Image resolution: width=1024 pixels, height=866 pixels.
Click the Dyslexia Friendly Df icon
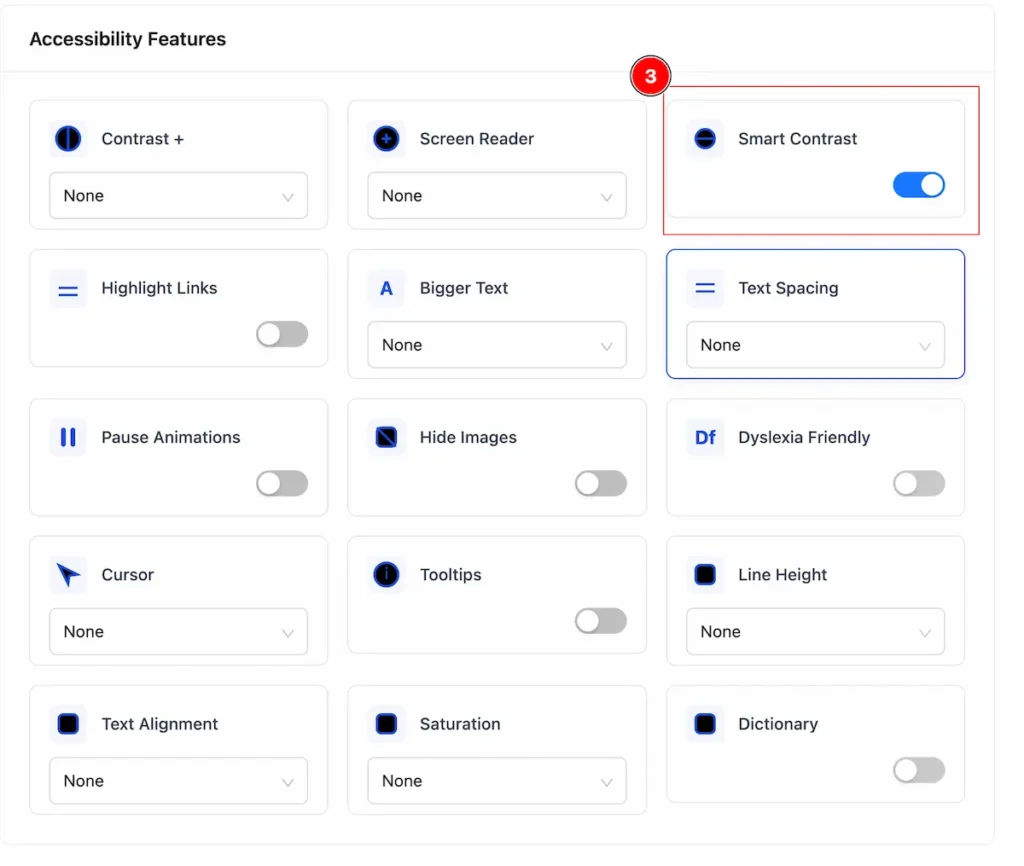coord(705,437)
